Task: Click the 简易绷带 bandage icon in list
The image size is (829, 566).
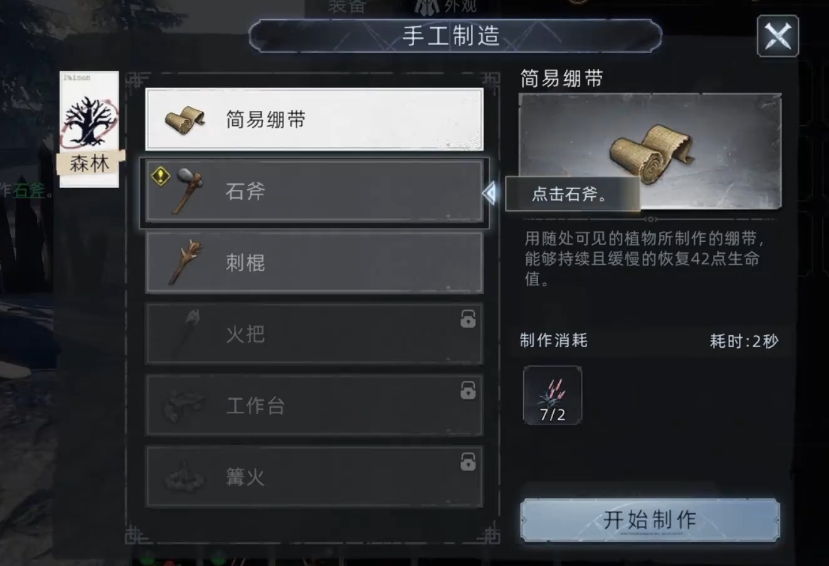Action: [x=185, y=120]
